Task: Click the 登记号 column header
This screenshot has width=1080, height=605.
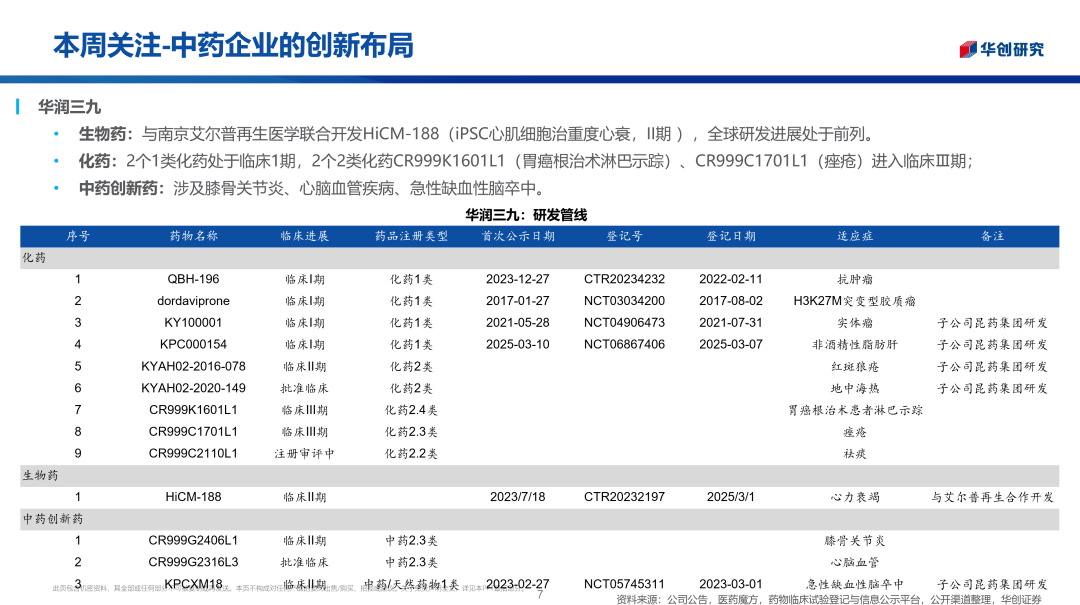Action: [625, 236]
